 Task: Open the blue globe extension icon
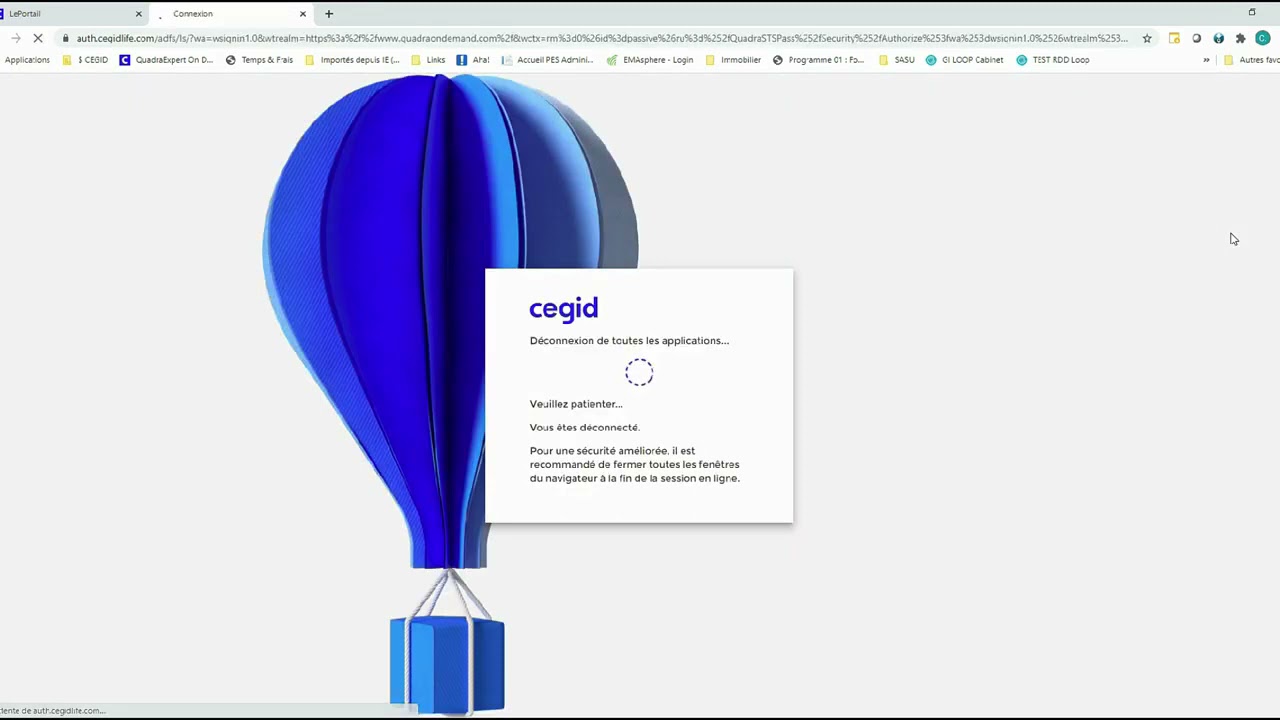[x=1218, y=38]
